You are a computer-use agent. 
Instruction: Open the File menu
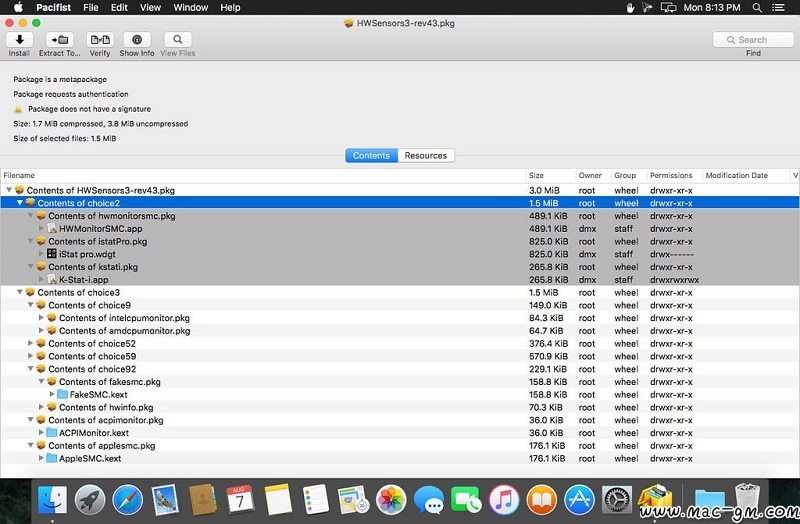coord(91,8)
